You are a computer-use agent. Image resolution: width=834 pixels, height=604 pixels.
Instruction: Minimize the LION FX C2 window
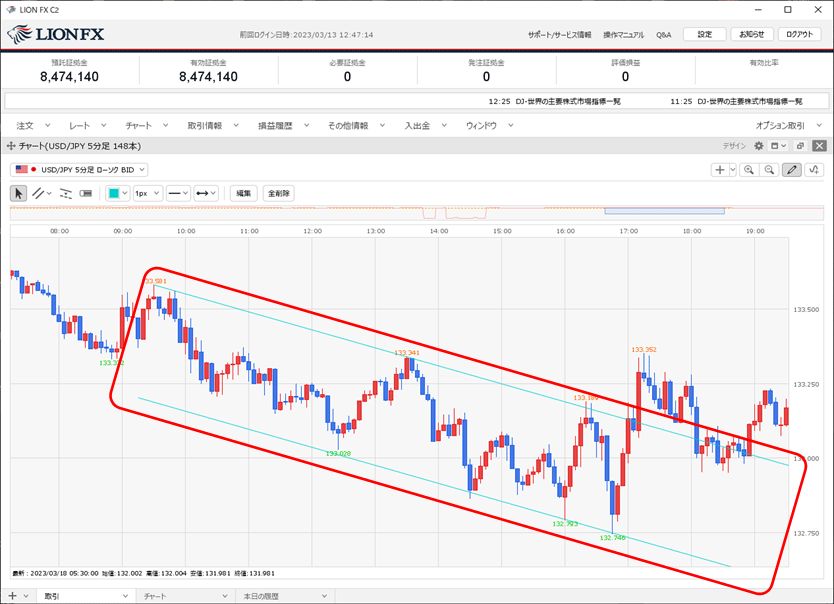(x=758, y=10)
